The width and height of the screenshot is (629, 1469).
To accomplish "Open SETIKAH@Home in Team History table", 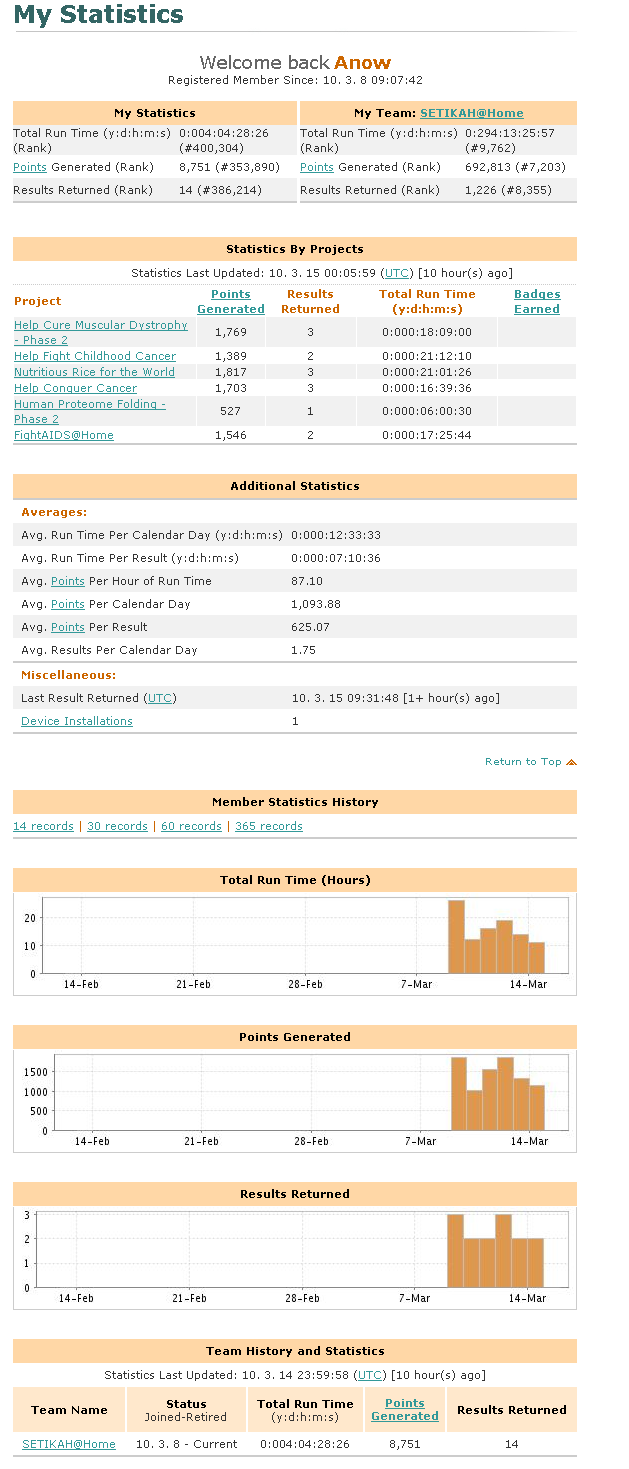I will point(69,1444).
